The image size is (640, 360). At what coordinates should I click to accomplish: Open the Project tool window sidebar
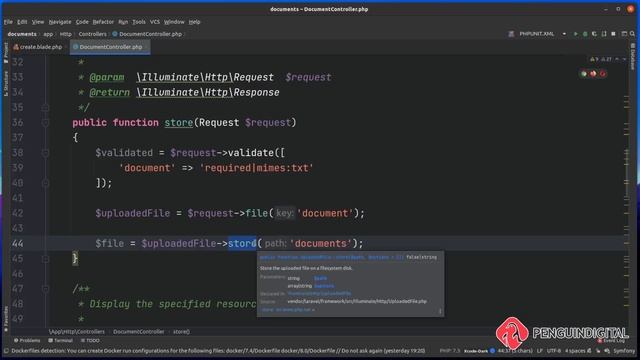[6, 53]
